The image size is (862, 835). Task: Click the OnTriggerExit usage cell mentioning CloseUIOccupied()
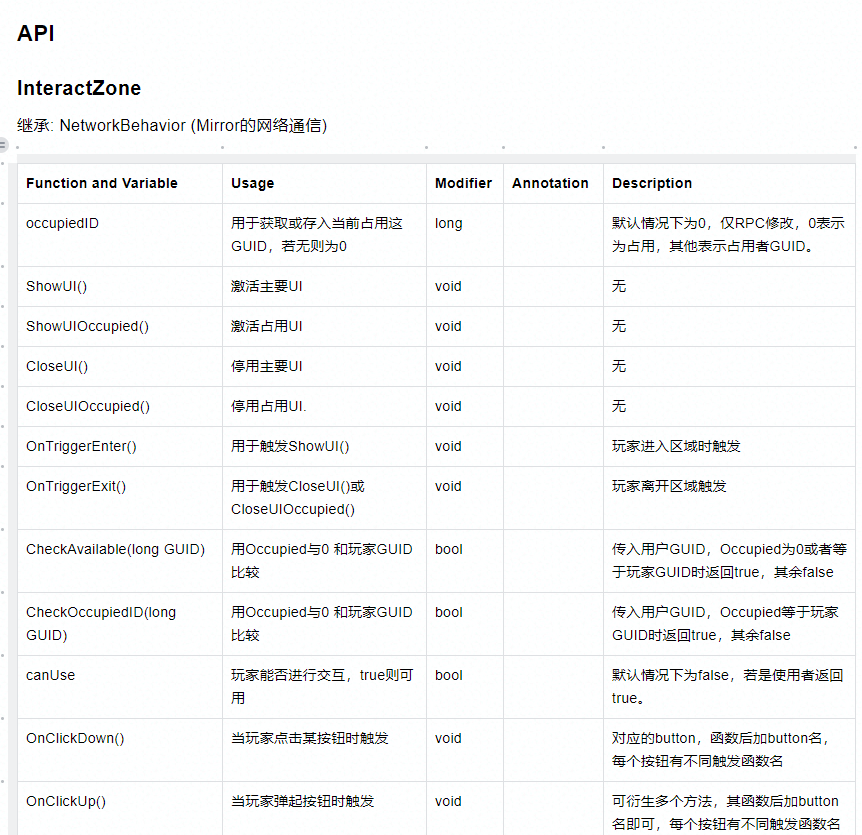tap(324, 498)
